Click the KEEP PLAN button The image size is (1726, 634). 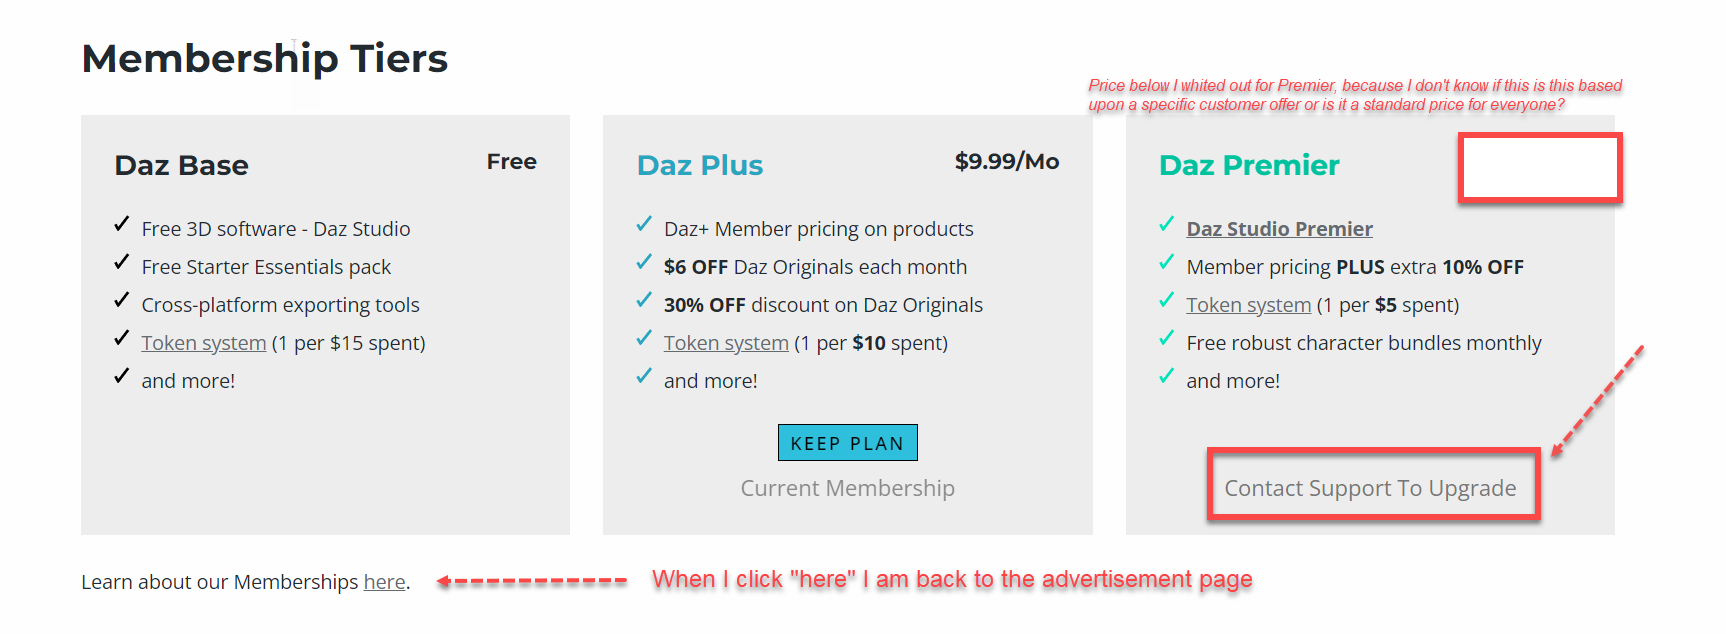[847, 443]
